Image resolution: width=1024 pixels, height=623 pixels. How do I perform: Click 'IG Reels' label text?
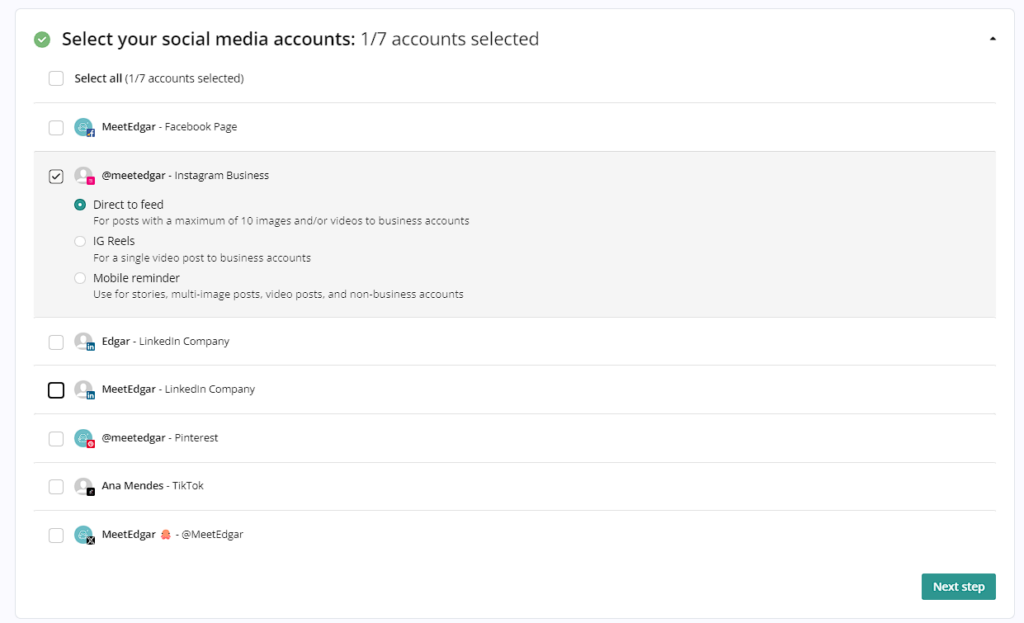114,241
